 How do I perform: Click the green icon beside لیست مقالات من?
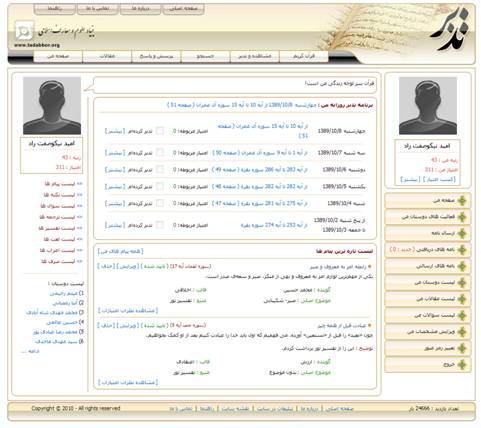462,299
